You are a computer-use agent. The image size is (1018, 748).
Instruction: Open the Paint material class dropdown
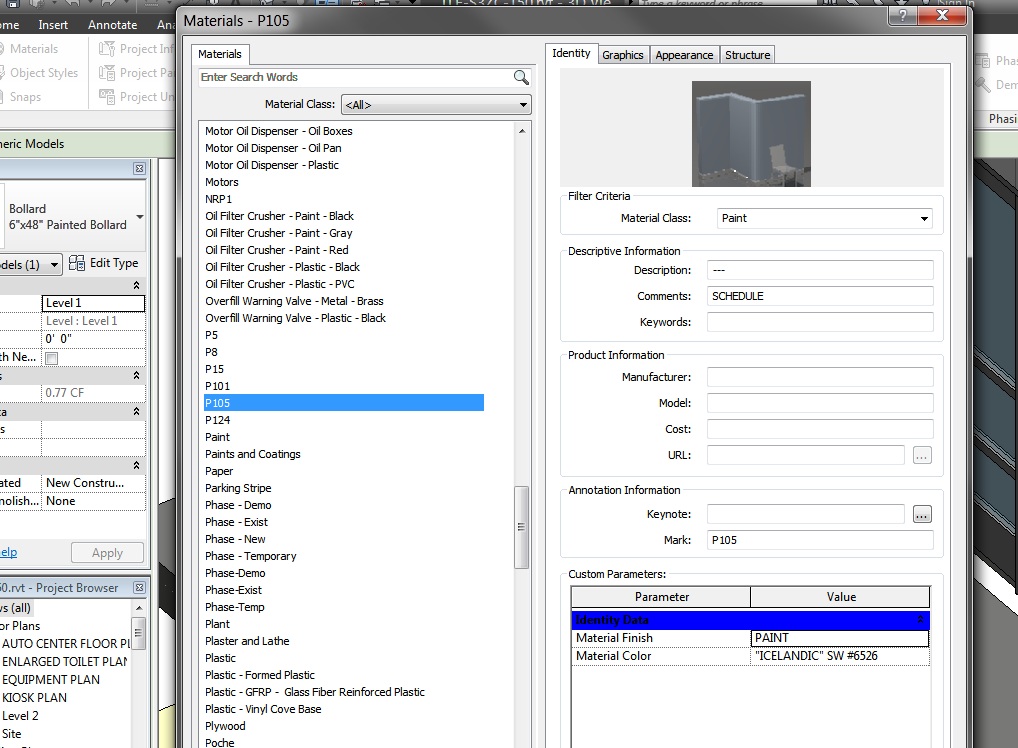[x=824, y=218]
